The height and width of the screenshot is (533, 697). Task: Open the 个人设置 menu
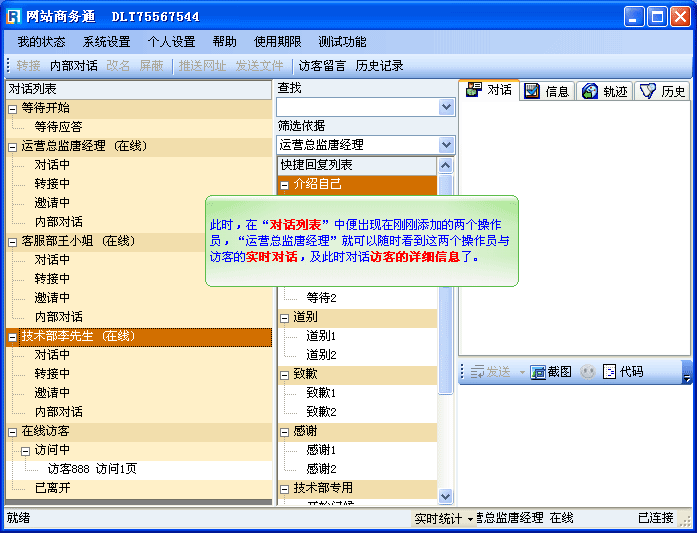point(171,42)
